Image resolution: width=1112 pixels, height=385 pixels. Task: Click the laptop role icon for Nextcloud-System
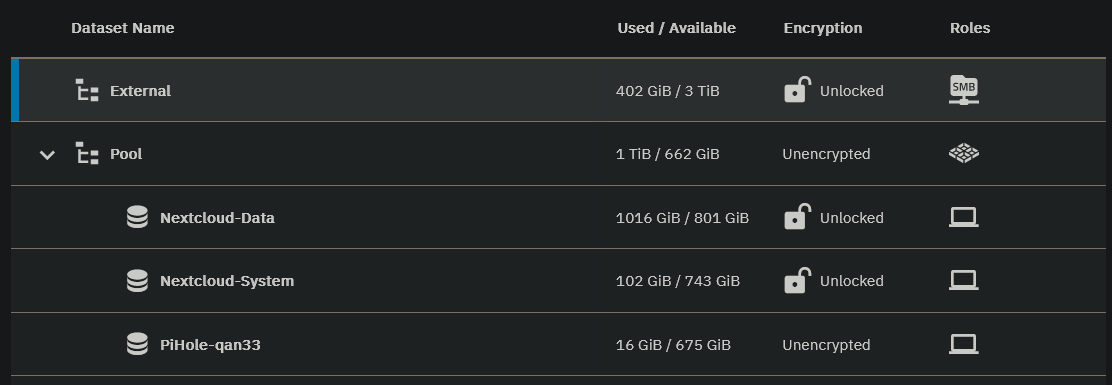pos(964,280)
